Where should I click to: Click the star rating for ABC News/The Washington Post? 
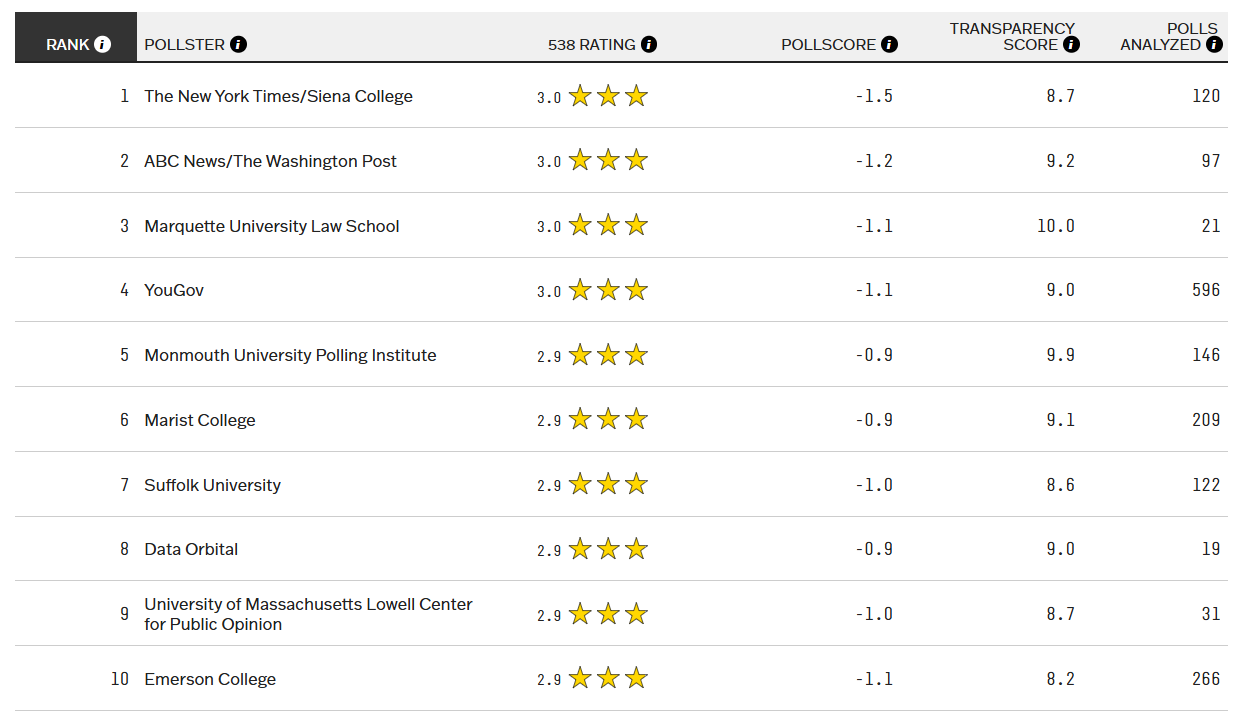tap(608, 160)
